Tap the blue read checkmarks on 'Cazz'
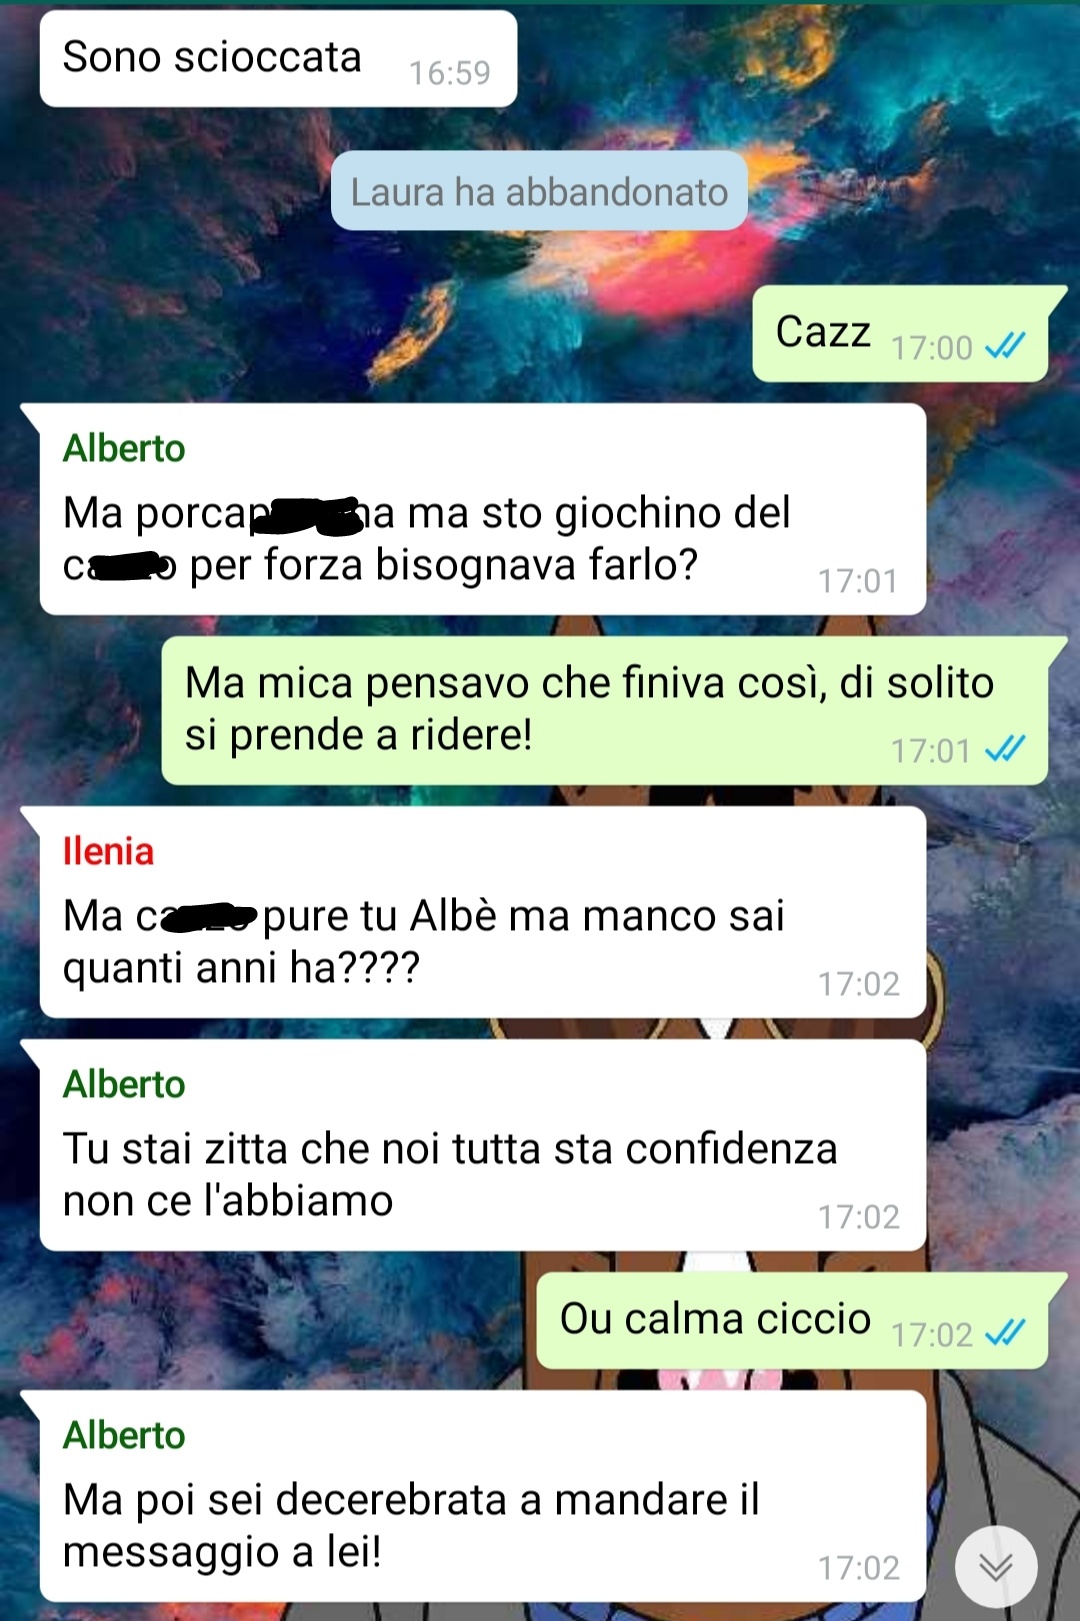 tap(1005, 346)
